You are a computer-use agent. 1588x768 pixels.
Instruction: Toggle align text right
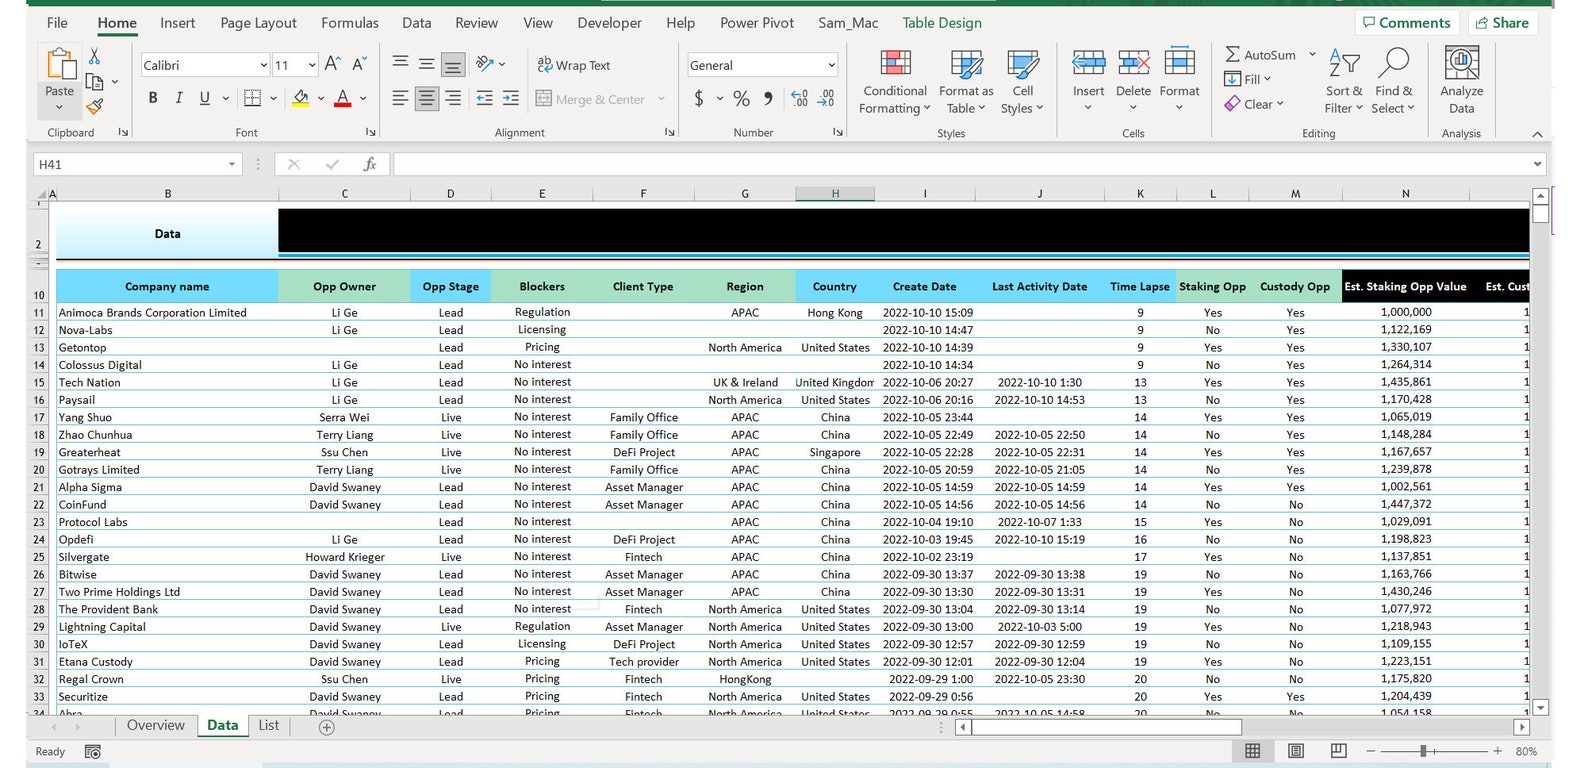point(453,98)
